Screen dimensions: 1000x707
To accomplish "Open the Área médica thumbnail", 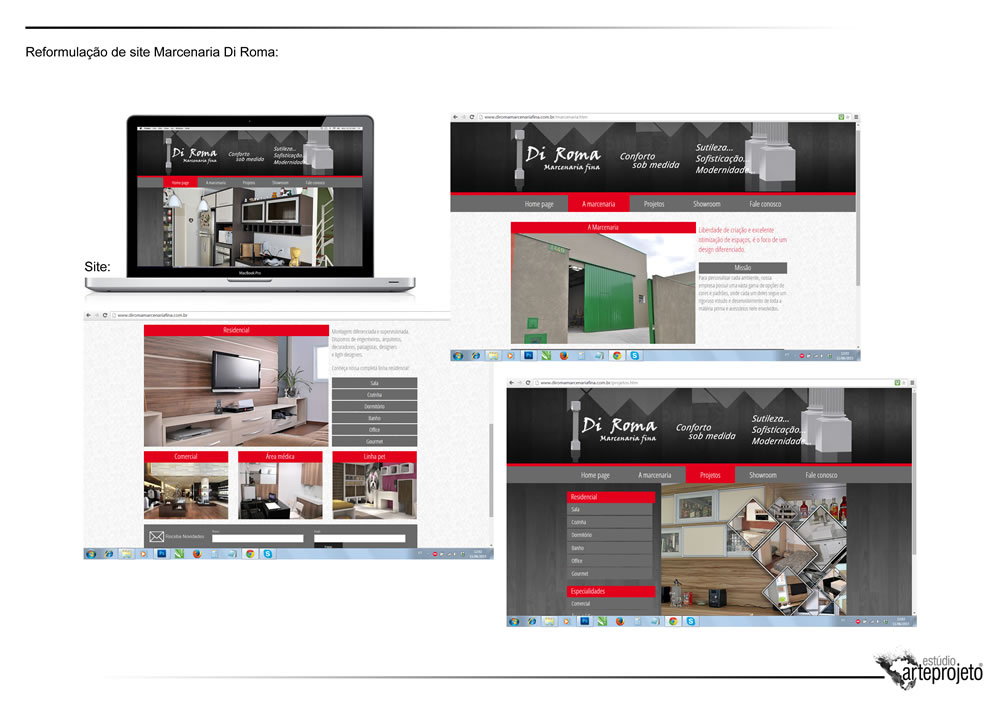I will click(x=280, y=490).
